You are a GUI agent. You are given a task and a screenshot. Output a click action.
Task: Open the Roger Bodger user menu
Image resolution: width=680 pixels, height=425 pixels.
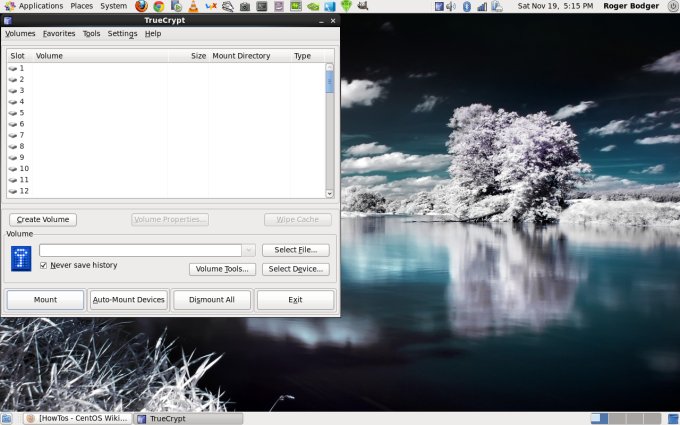(630, 6)
